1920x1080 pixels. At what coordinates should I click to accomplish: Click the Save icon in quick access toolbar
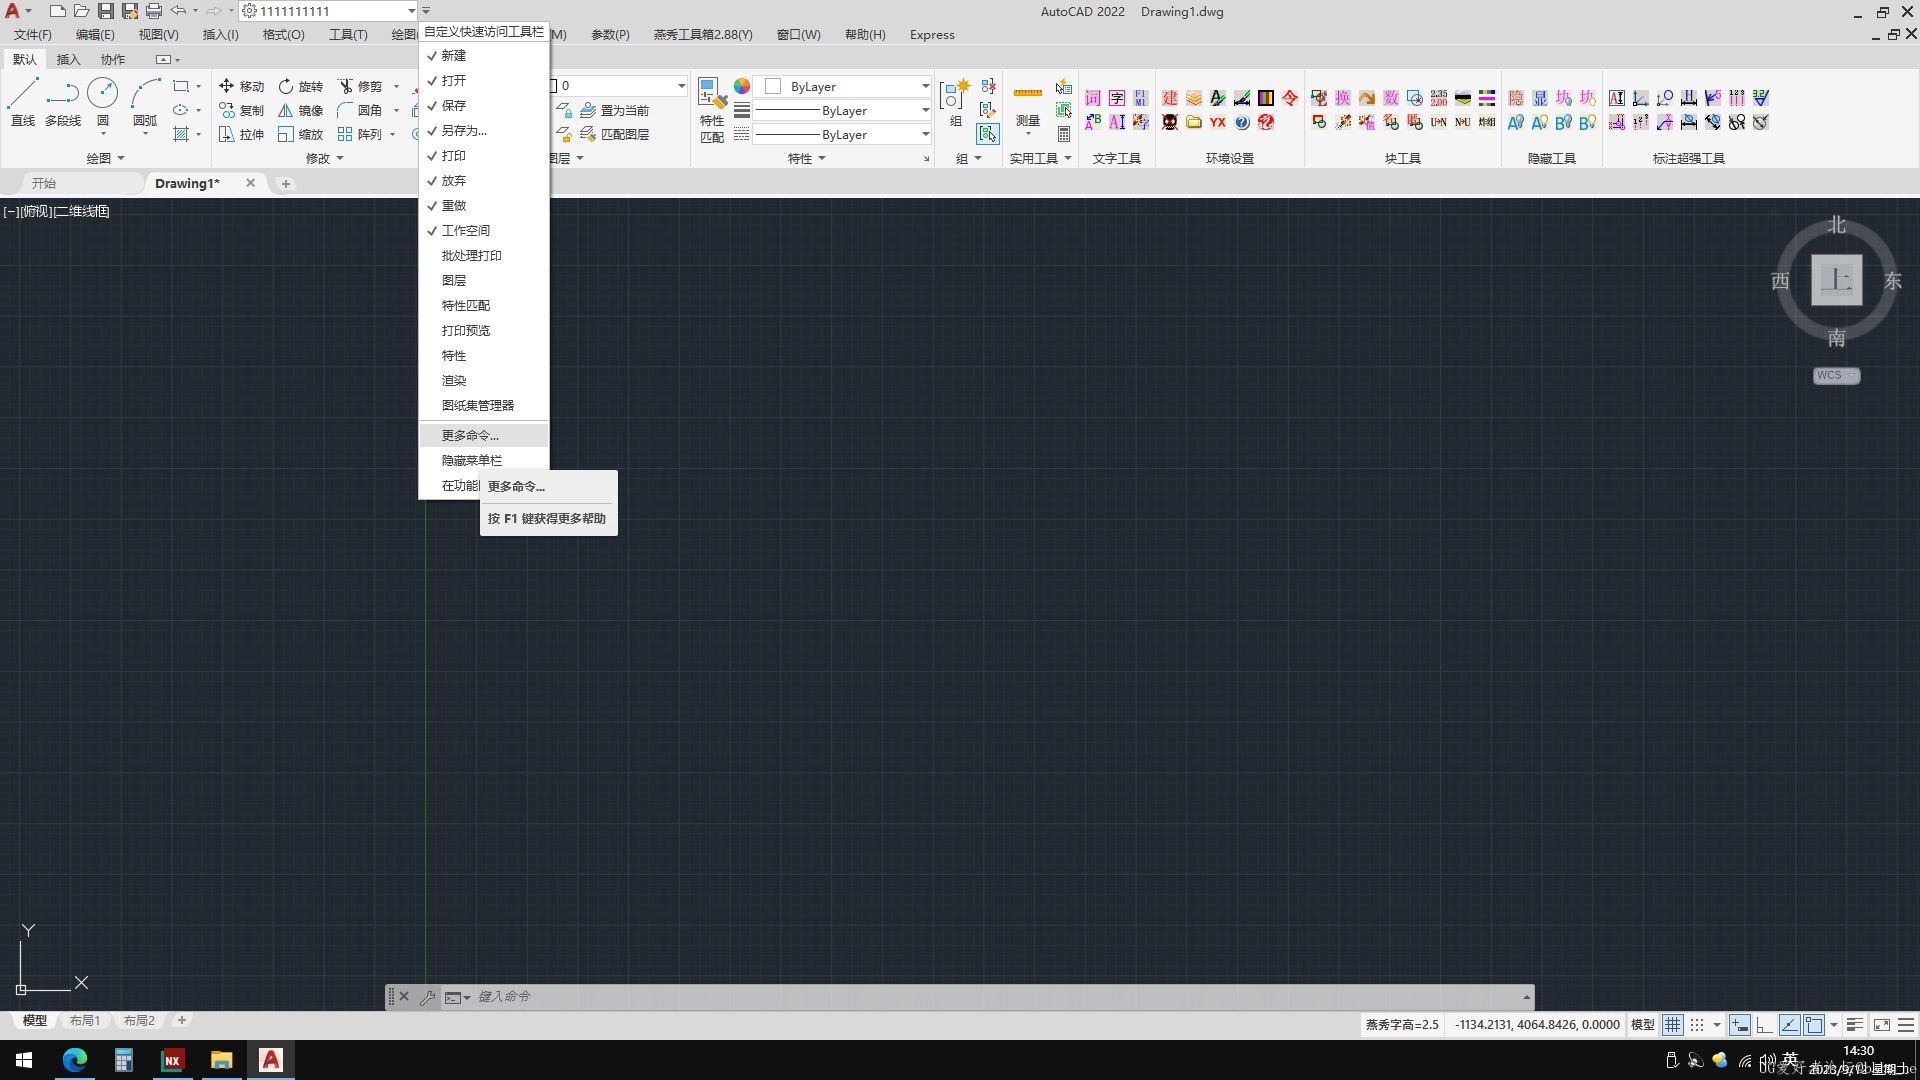[106, 11]
